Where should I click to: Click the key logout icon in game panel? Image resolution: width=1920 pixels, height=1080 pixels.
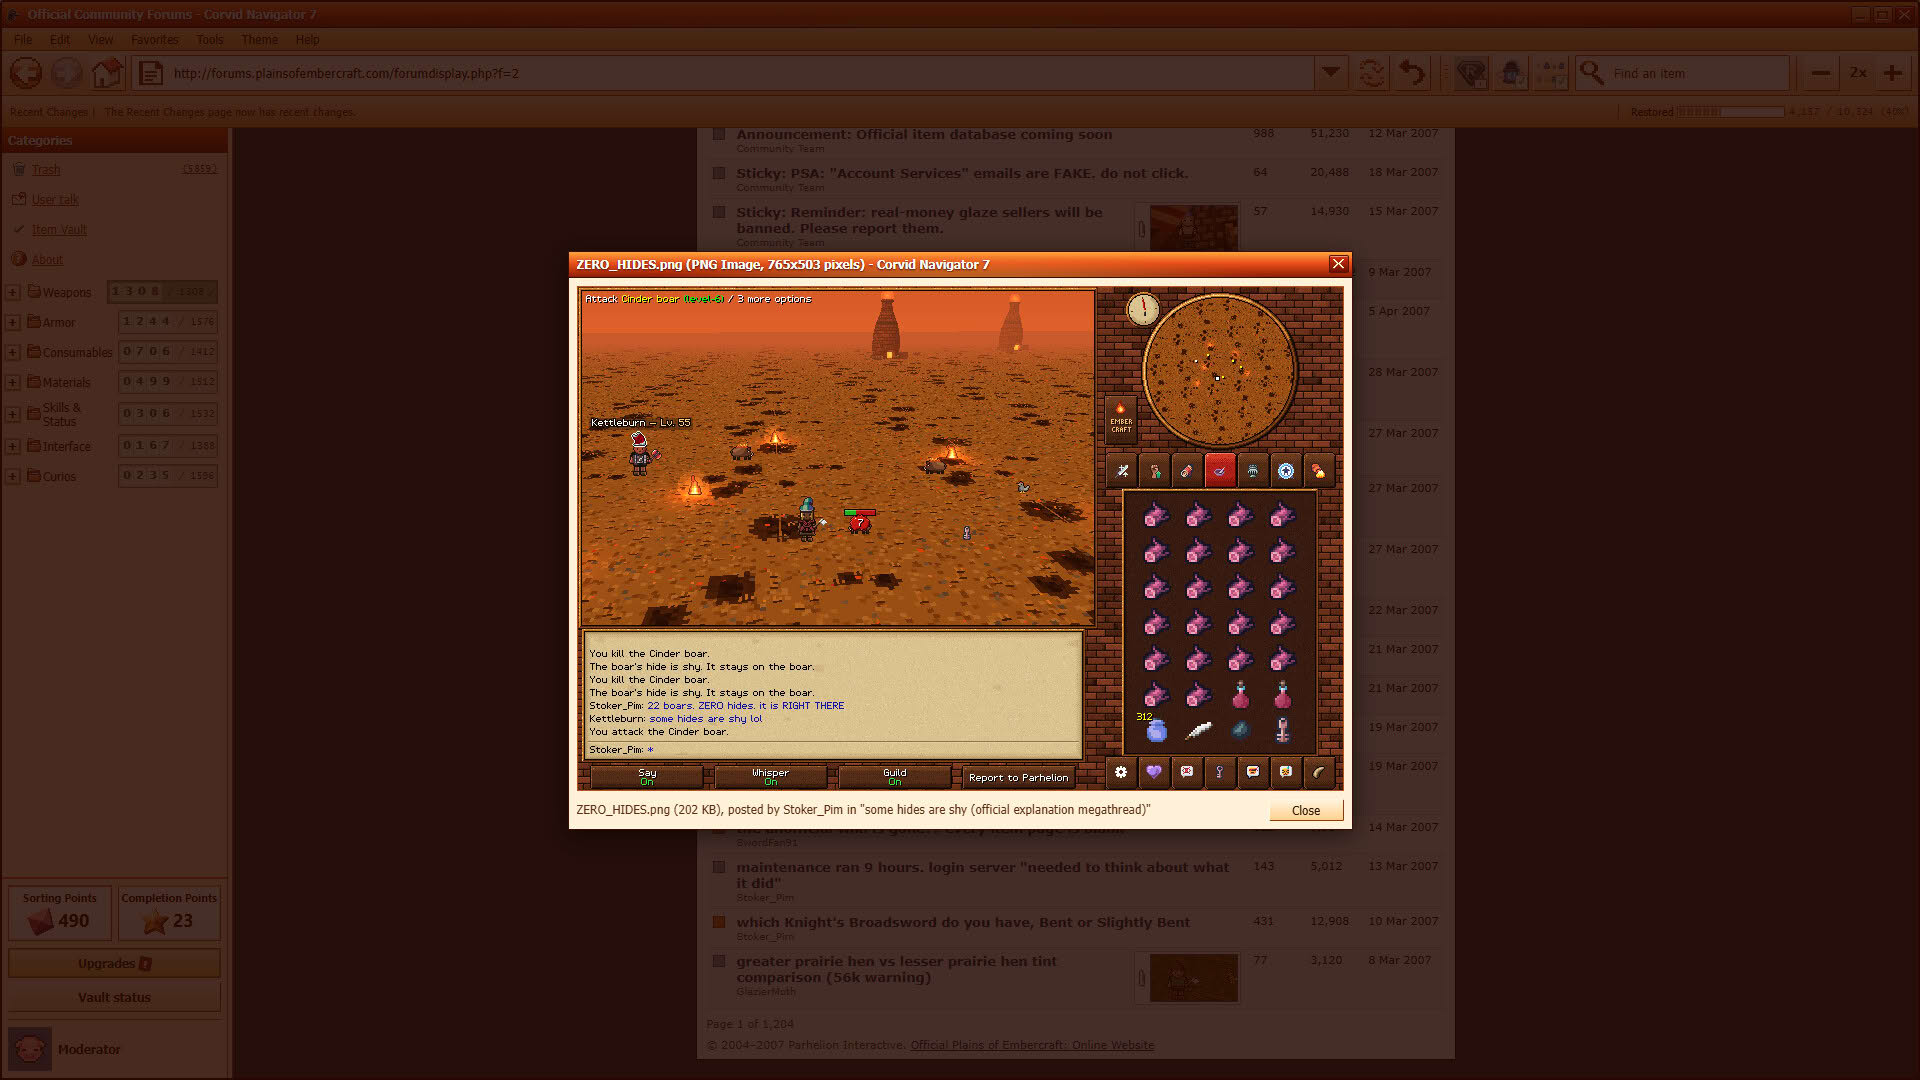pyautogui.click(x=1219, y=772)
